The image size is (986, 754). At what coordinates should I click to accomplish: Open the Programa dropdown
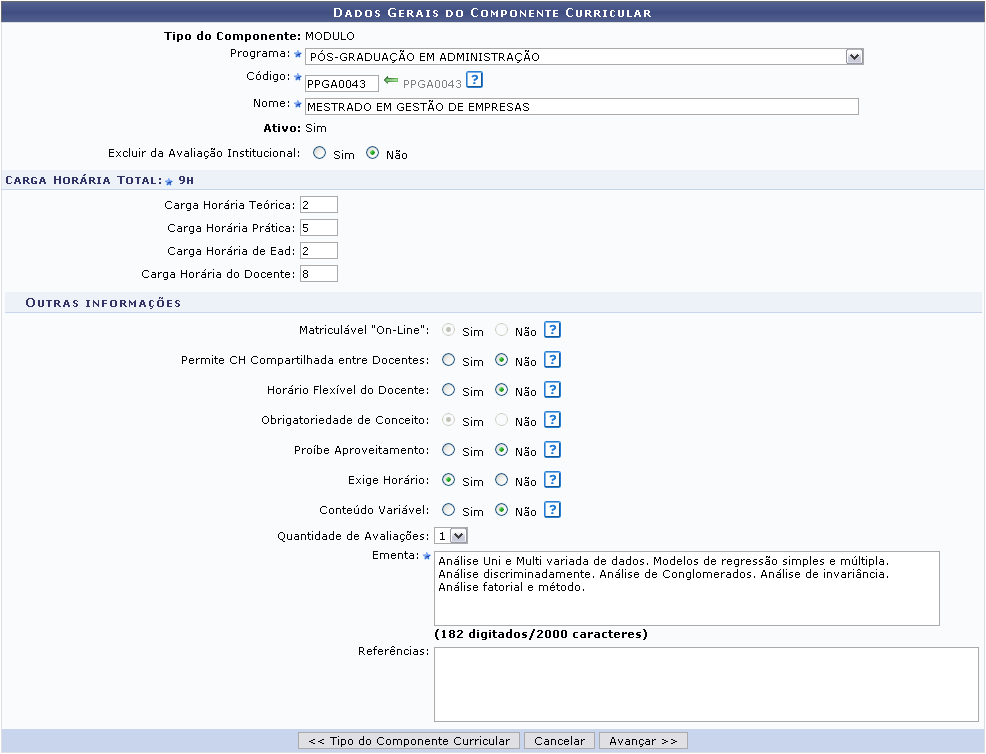(x=584, y=57)
